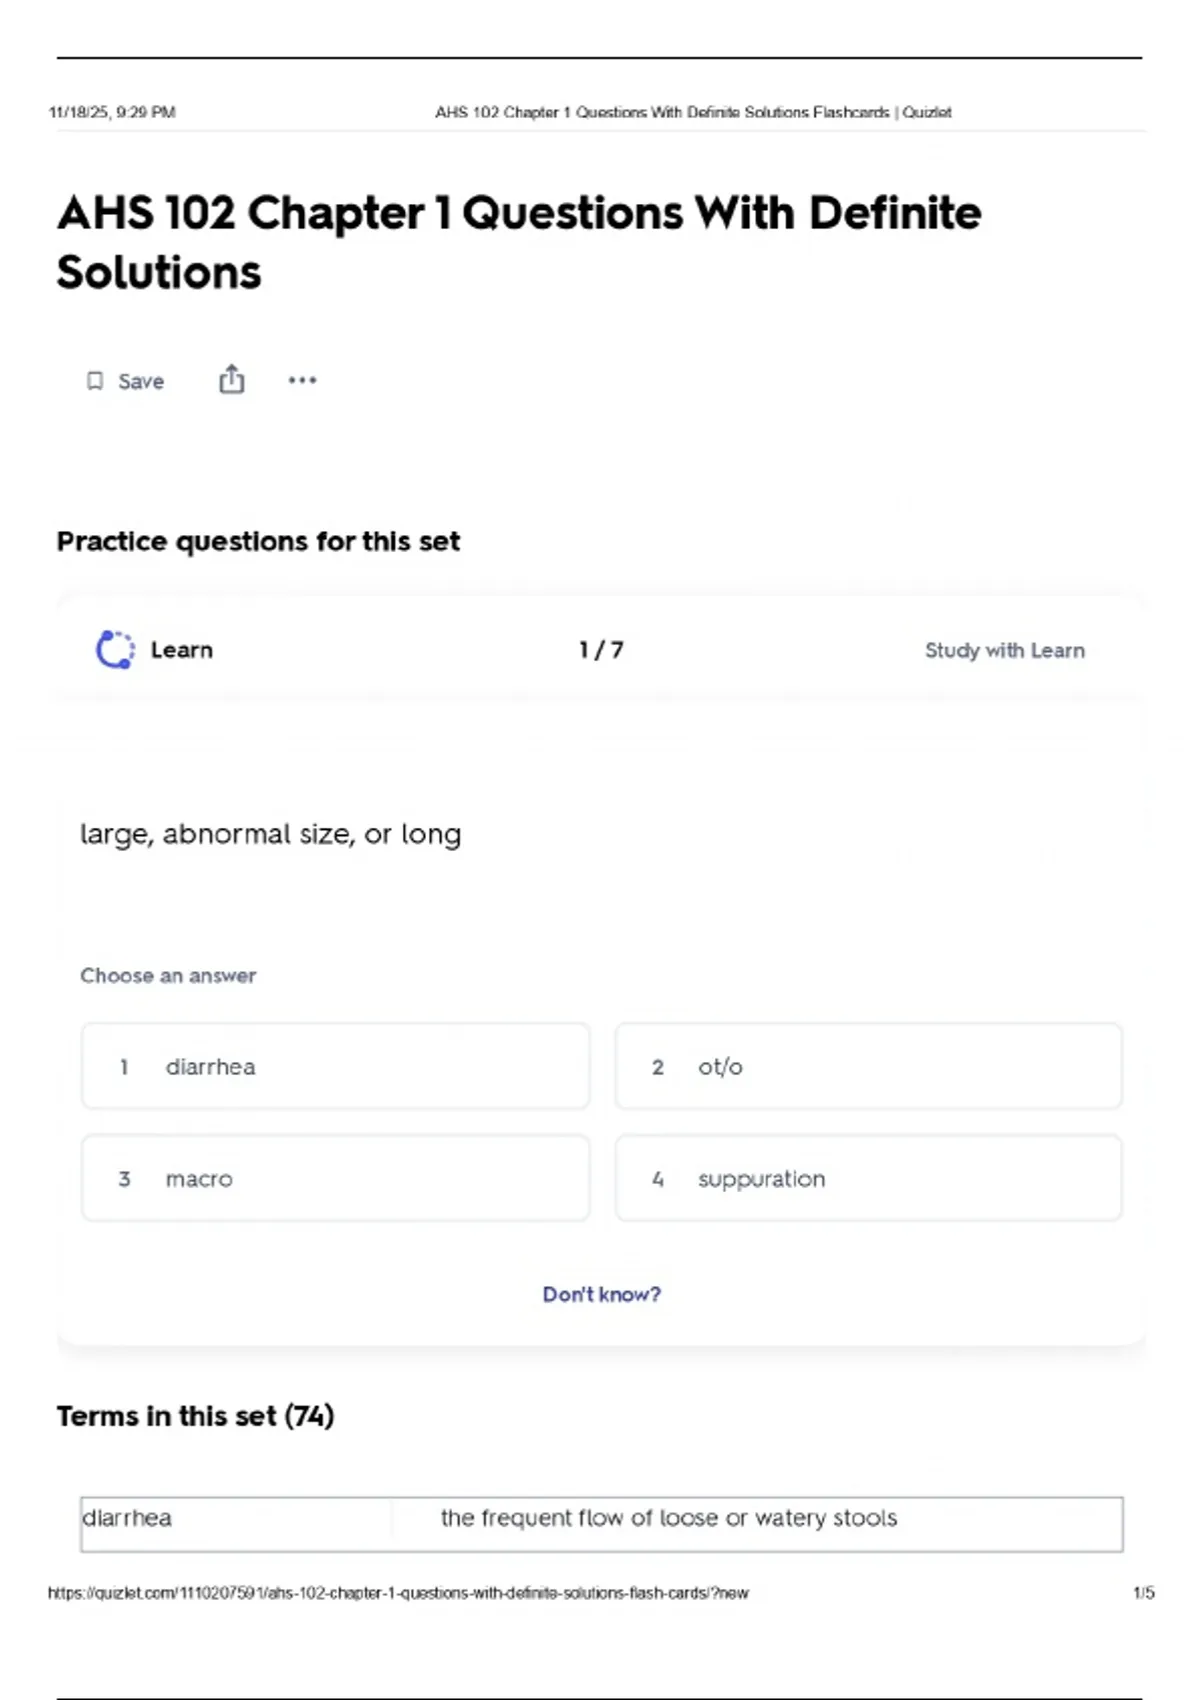Click the prompt "large, abnormal size, or long"
1200x1700 pixels.
pyautogui.click(x=270, y=834)
